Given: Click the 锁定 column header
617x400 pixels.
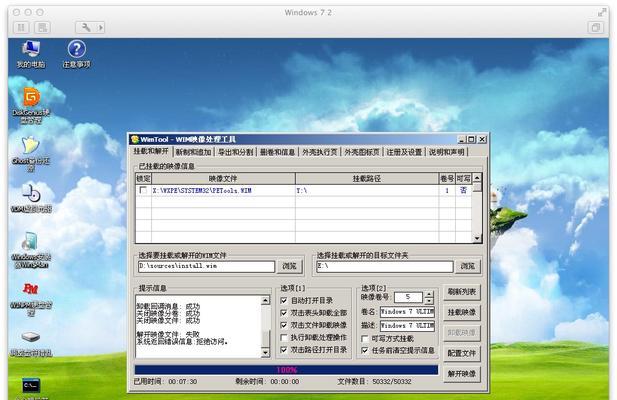Looking at the screenshot, I should (143, 179).
